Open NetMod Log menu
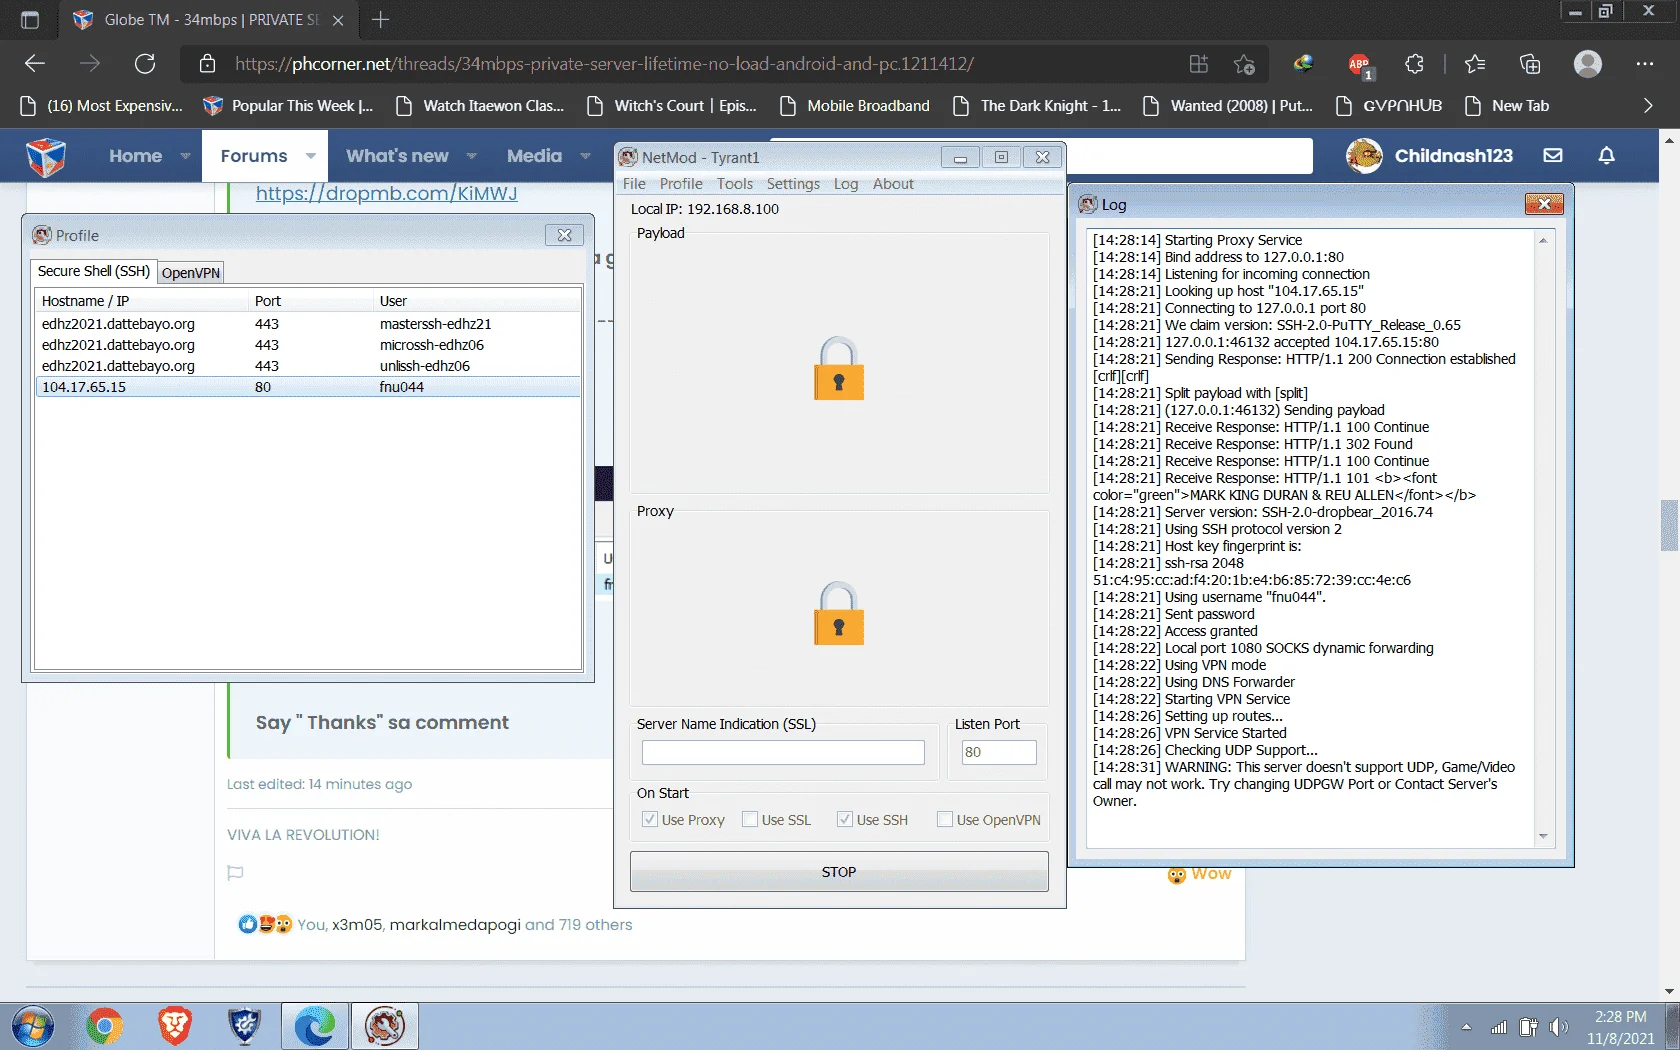Image resolution: width=1680 pixels, height=1050 pixels. point(846,184)
